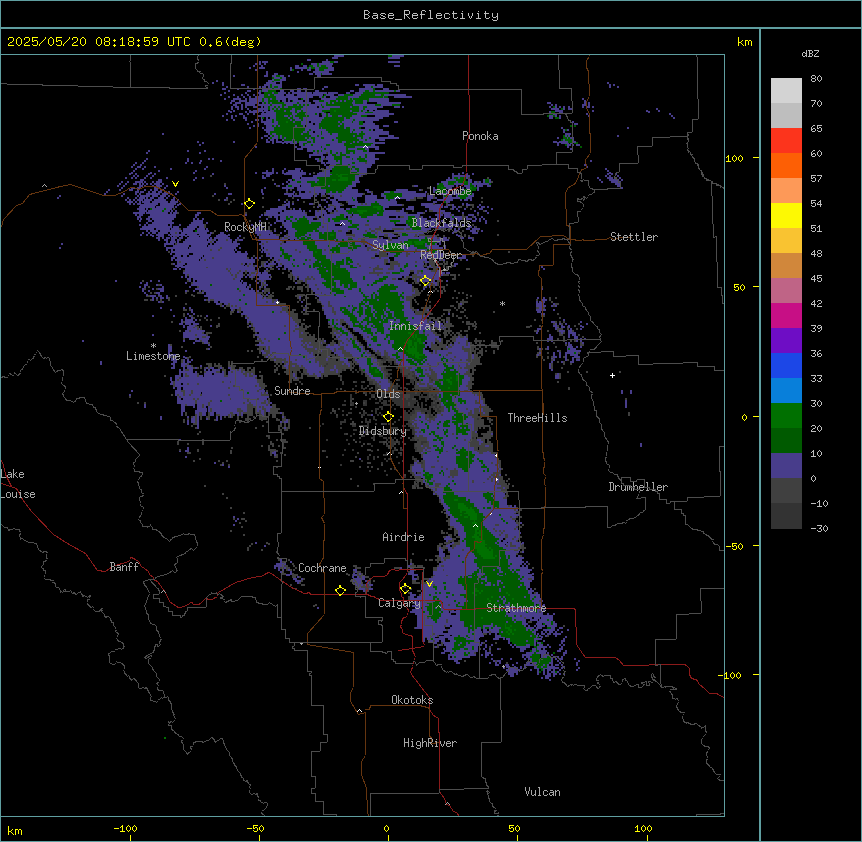Choose the blue 33–36 dBZ legend swatch
This screenshot has height=842, width=862.
click(786, 365)
